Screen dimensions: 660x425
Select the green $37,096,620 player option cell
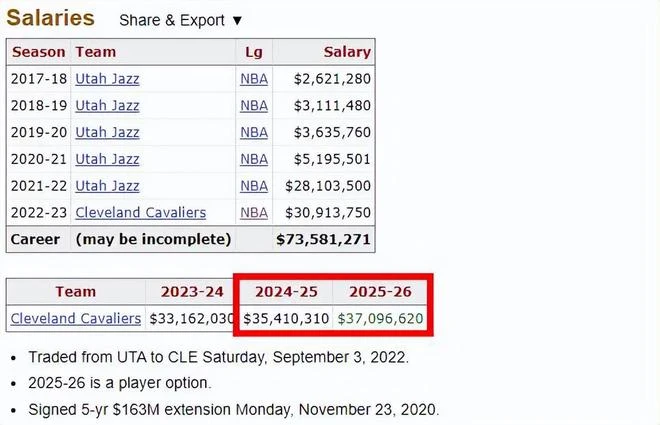point(381,319)
